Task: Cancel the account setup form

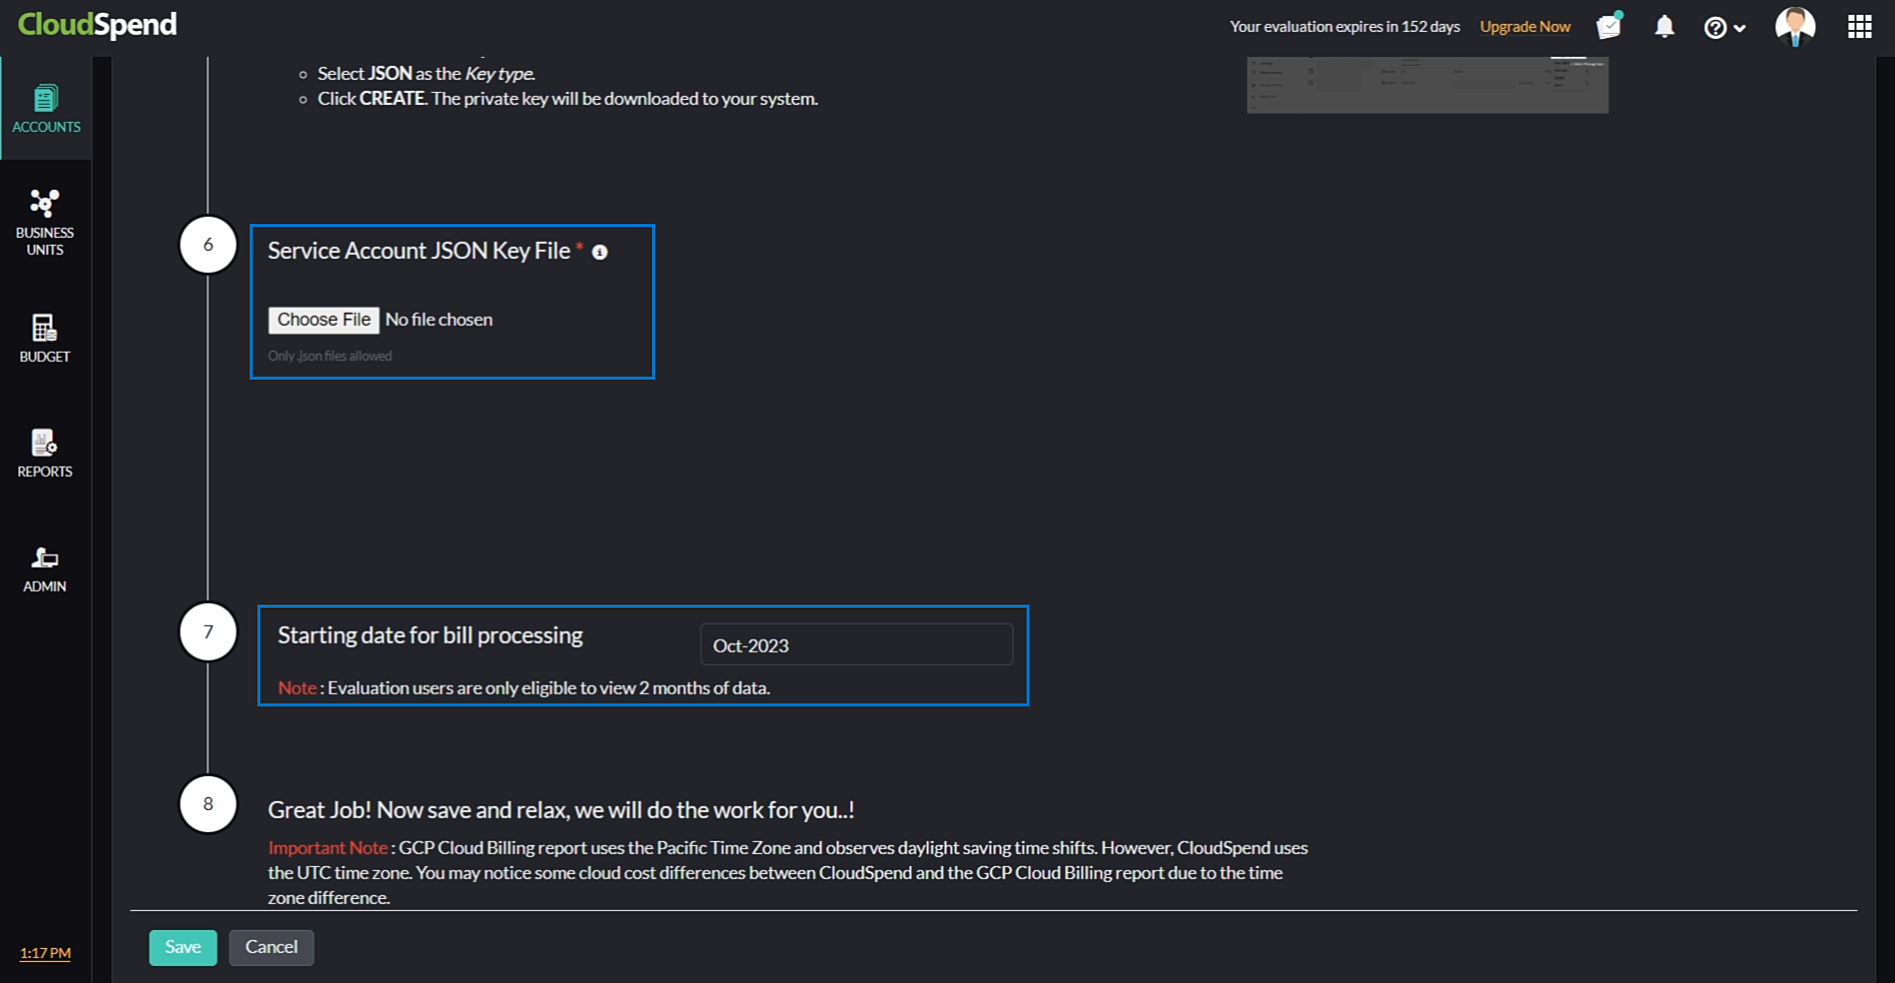Action: (x=271, y=947)
